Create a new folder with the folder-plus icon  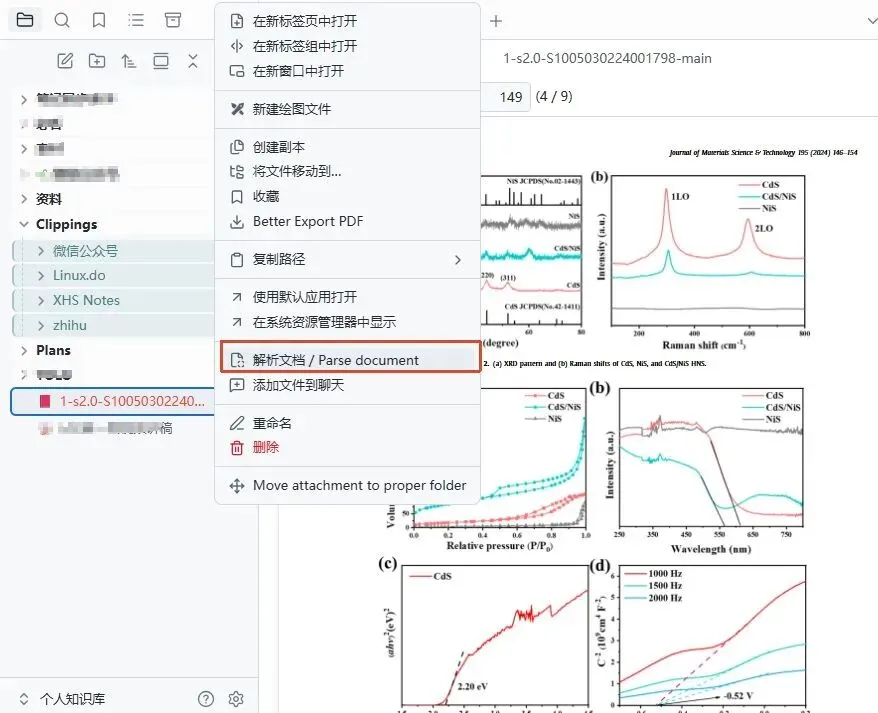point(97,60)
